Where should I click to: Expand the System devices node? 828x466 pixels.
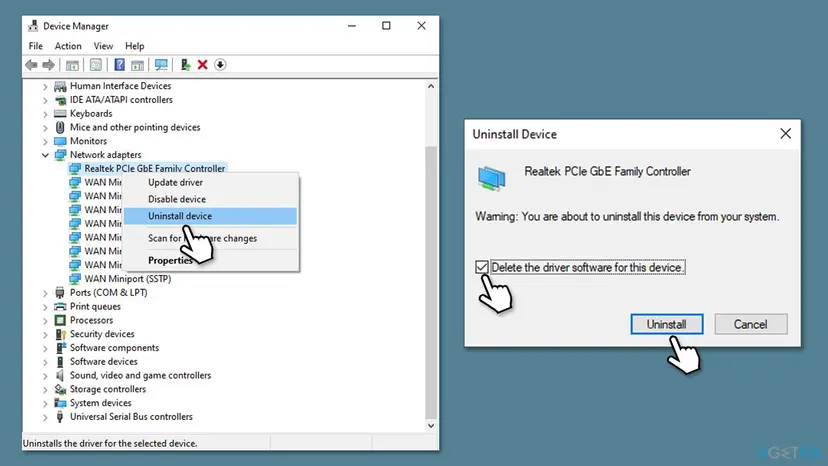point(45,403)
